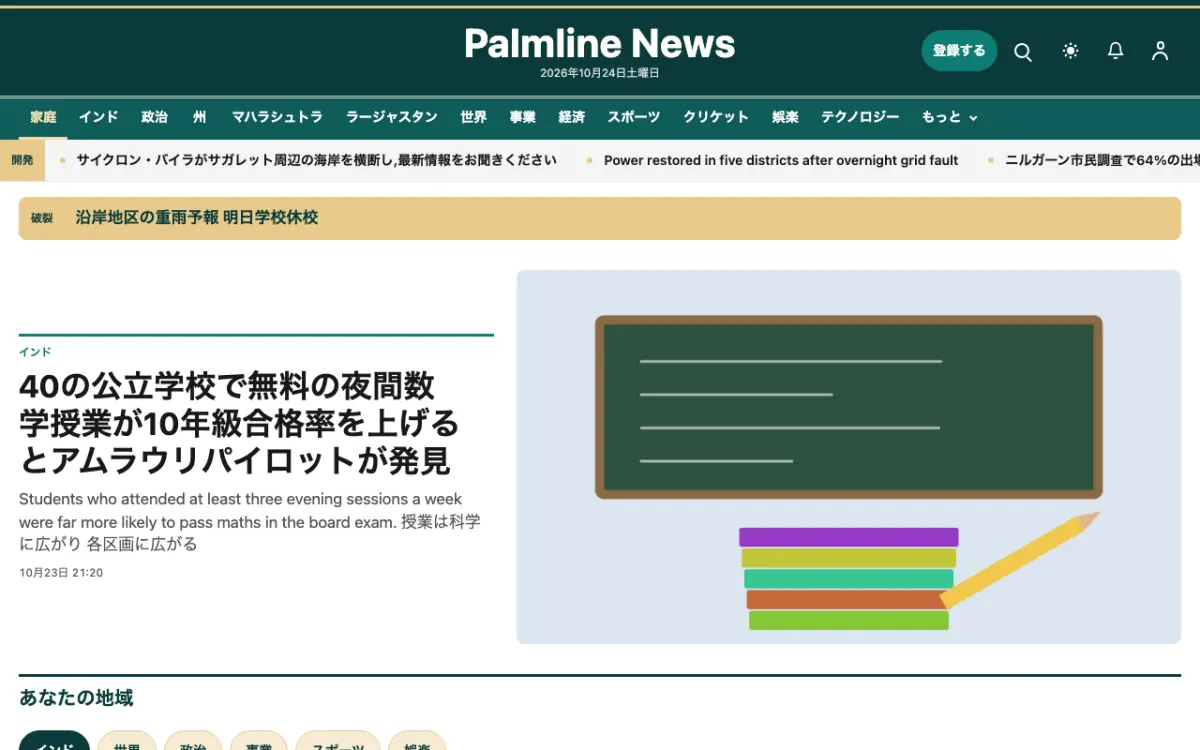
Task: Open ticker story Power restored in five districts
Action: click(781, 160)
